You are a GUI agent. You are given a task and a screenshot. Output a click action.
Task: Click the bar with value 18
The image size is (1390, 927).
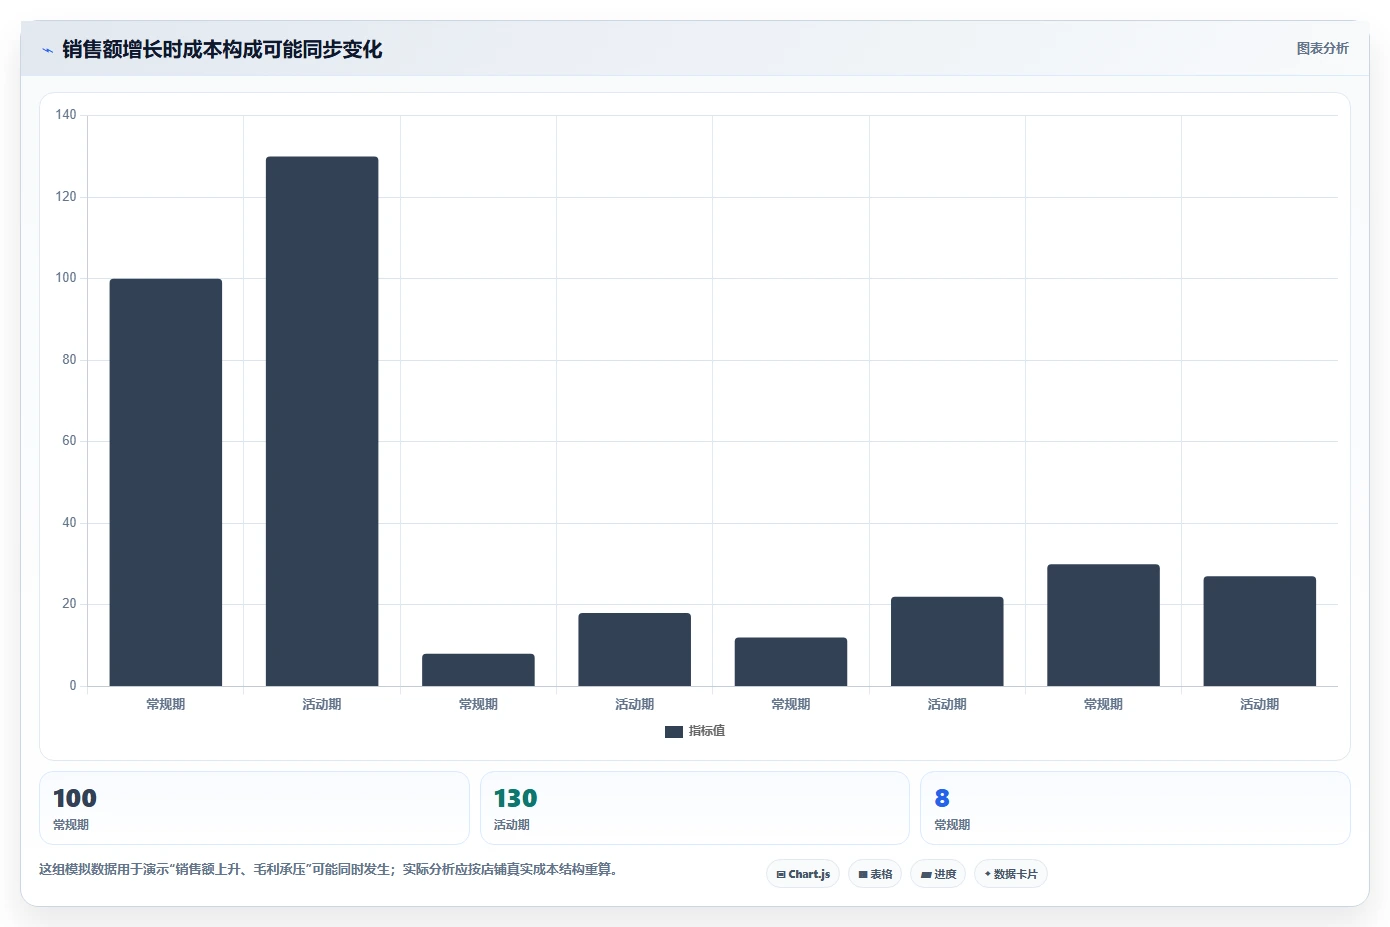point(635,650)
